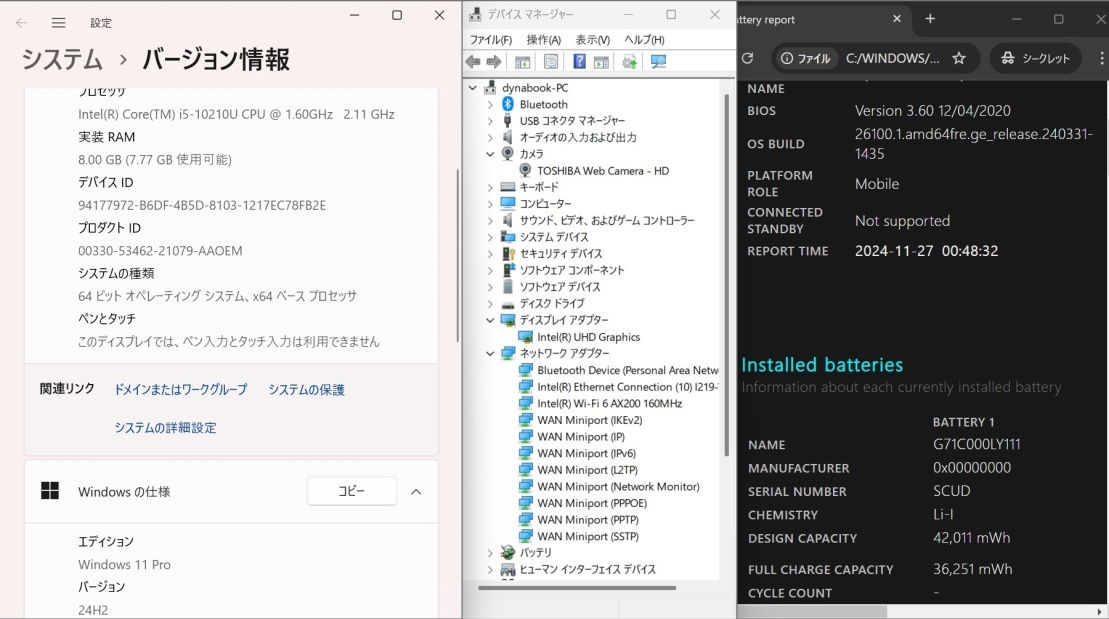This screenshot has height=619, width=1109.
Task: Click the product ID 00330-53462-21079-AAOEM
Action: (160, 250)
